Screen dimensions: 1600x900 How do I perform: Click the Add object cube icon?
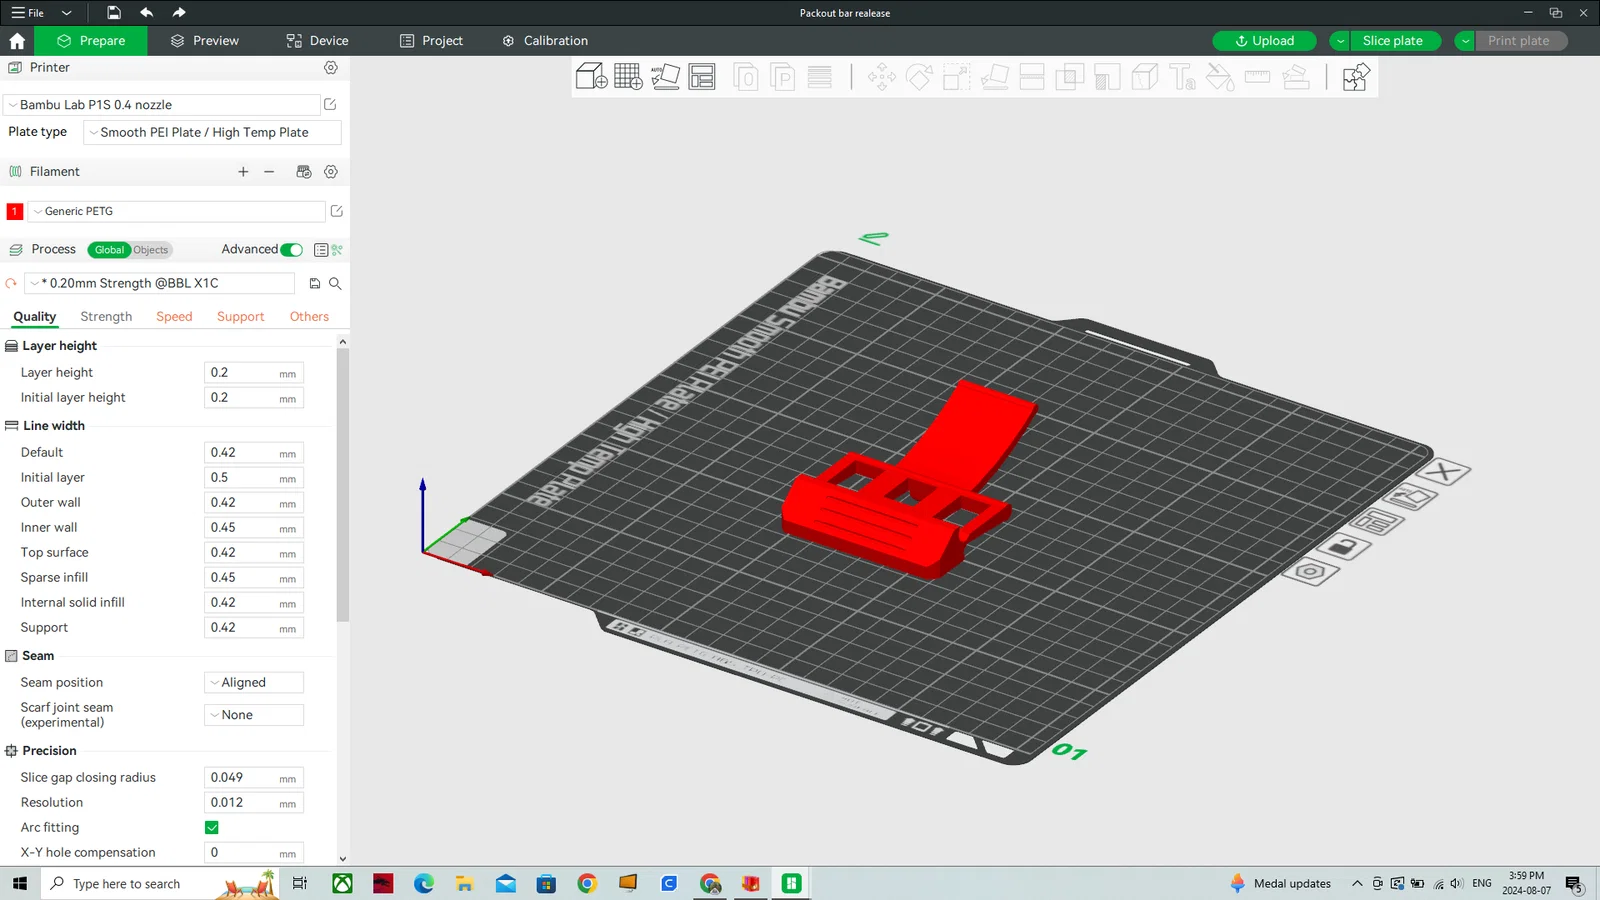[591, 77]
